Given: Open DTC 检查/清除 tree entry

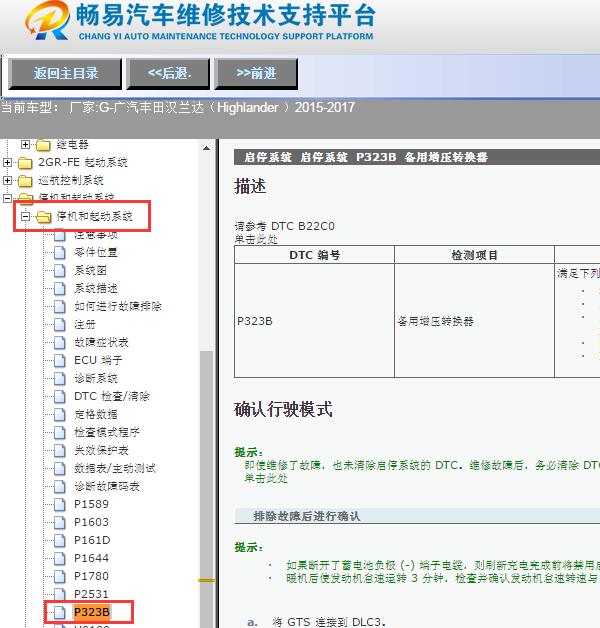Looking at the screenshot, I should click(112, 397).
